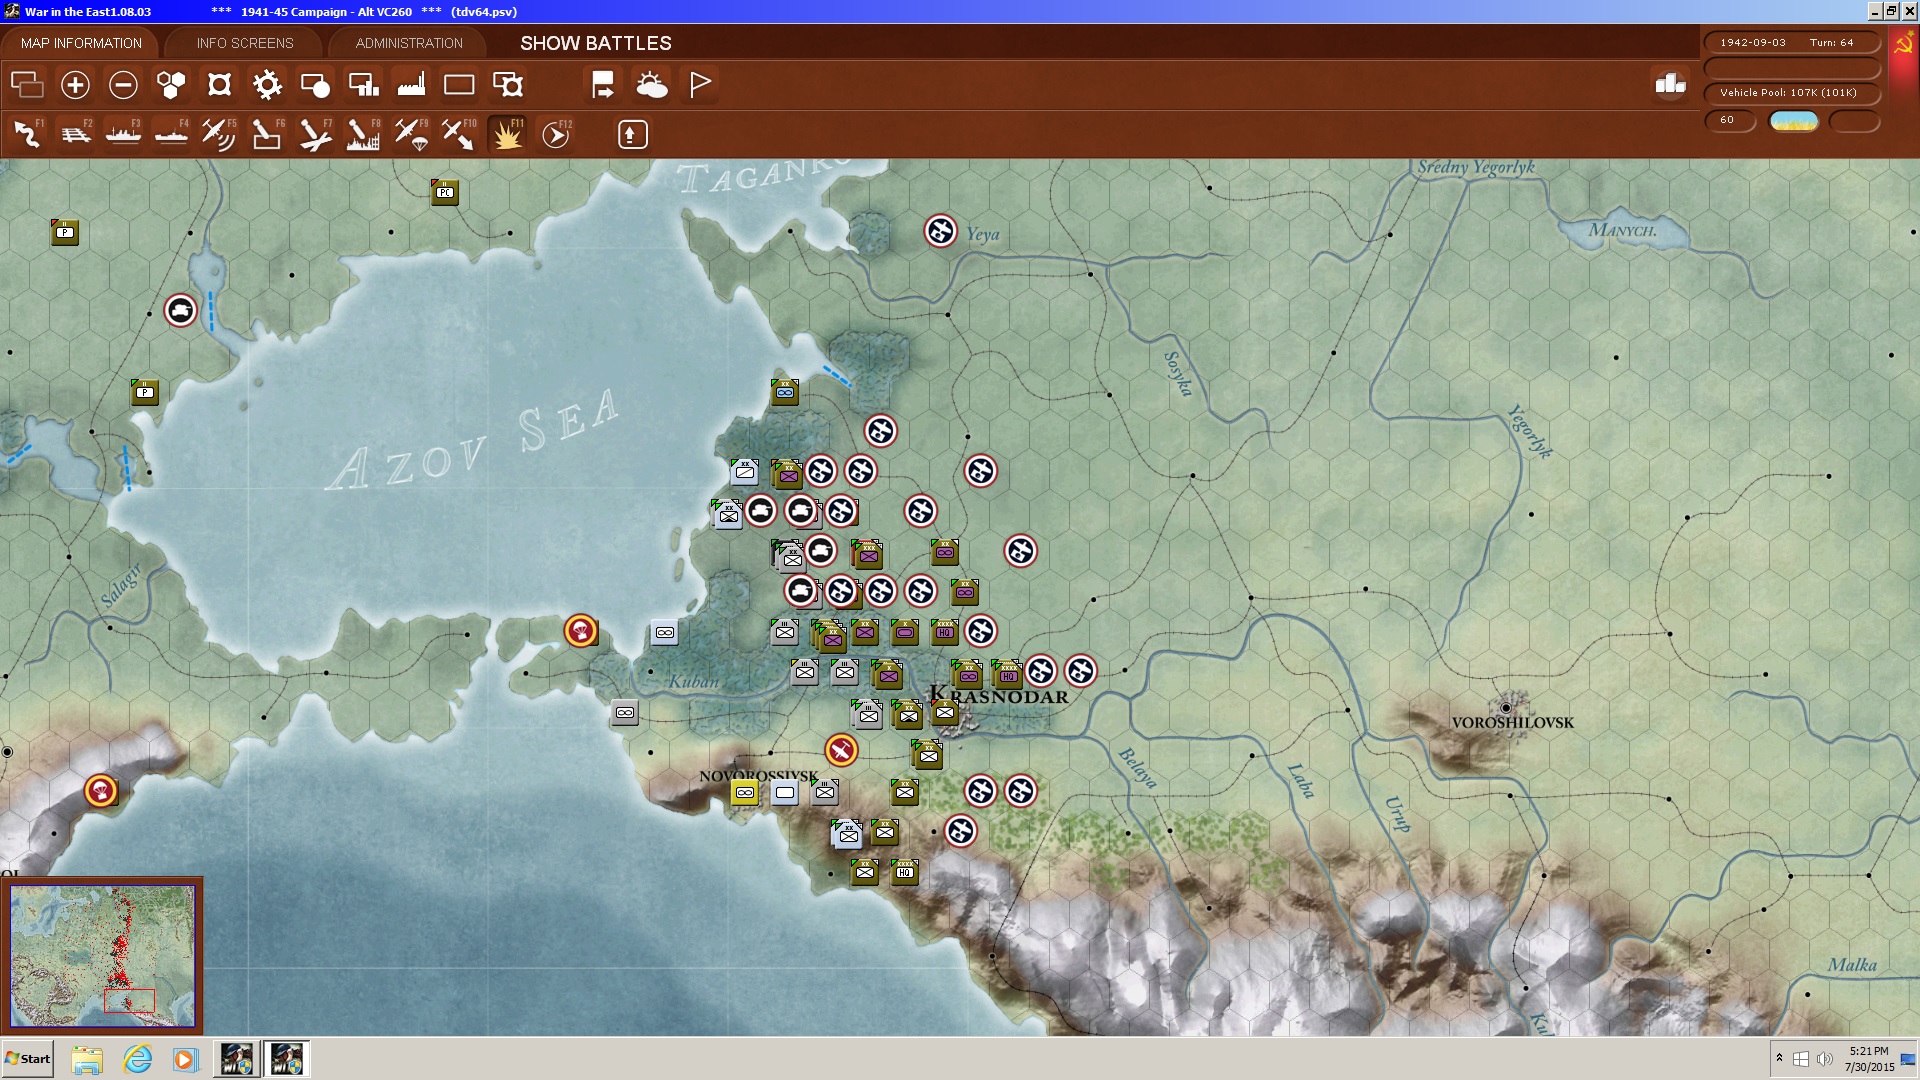Click the Voroshilovsk city label
The image size is (1920, 1080).
[x=1512, y=722]
